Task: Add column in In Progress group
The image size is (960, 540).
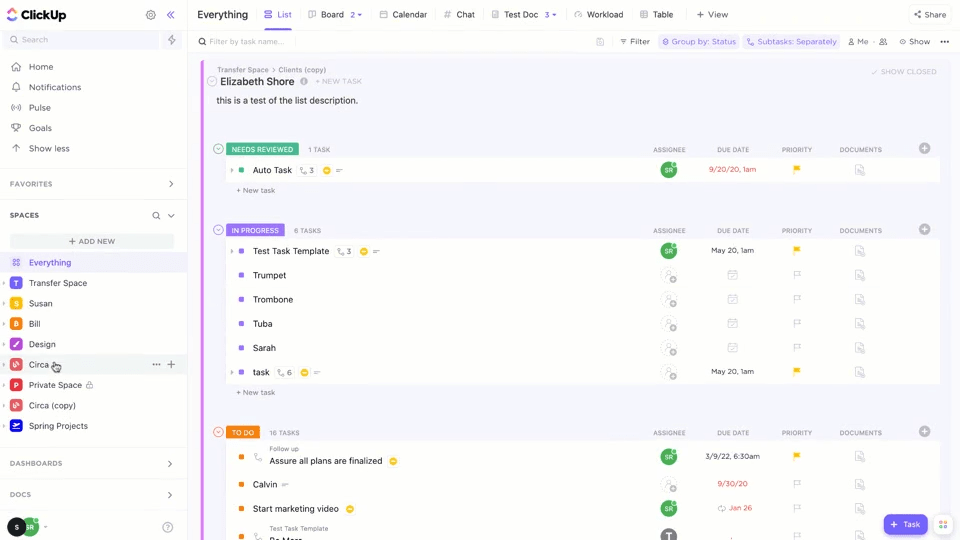Action: pos(924,230)
